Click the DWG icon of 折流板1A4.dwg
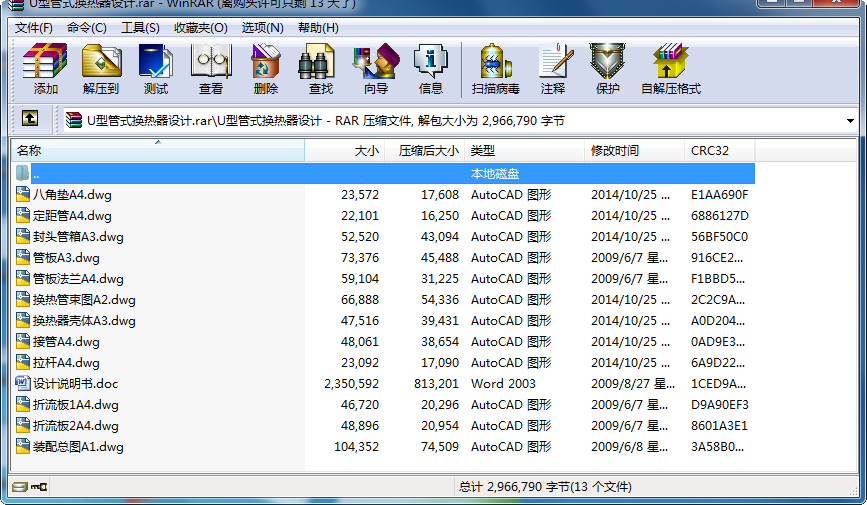This screenshot has height=505, width=867. point(22,404)
